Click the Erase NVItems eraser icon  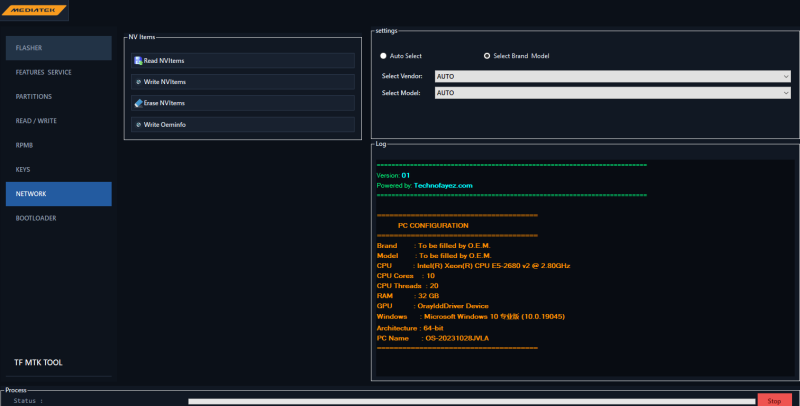[x=138, y=103]
